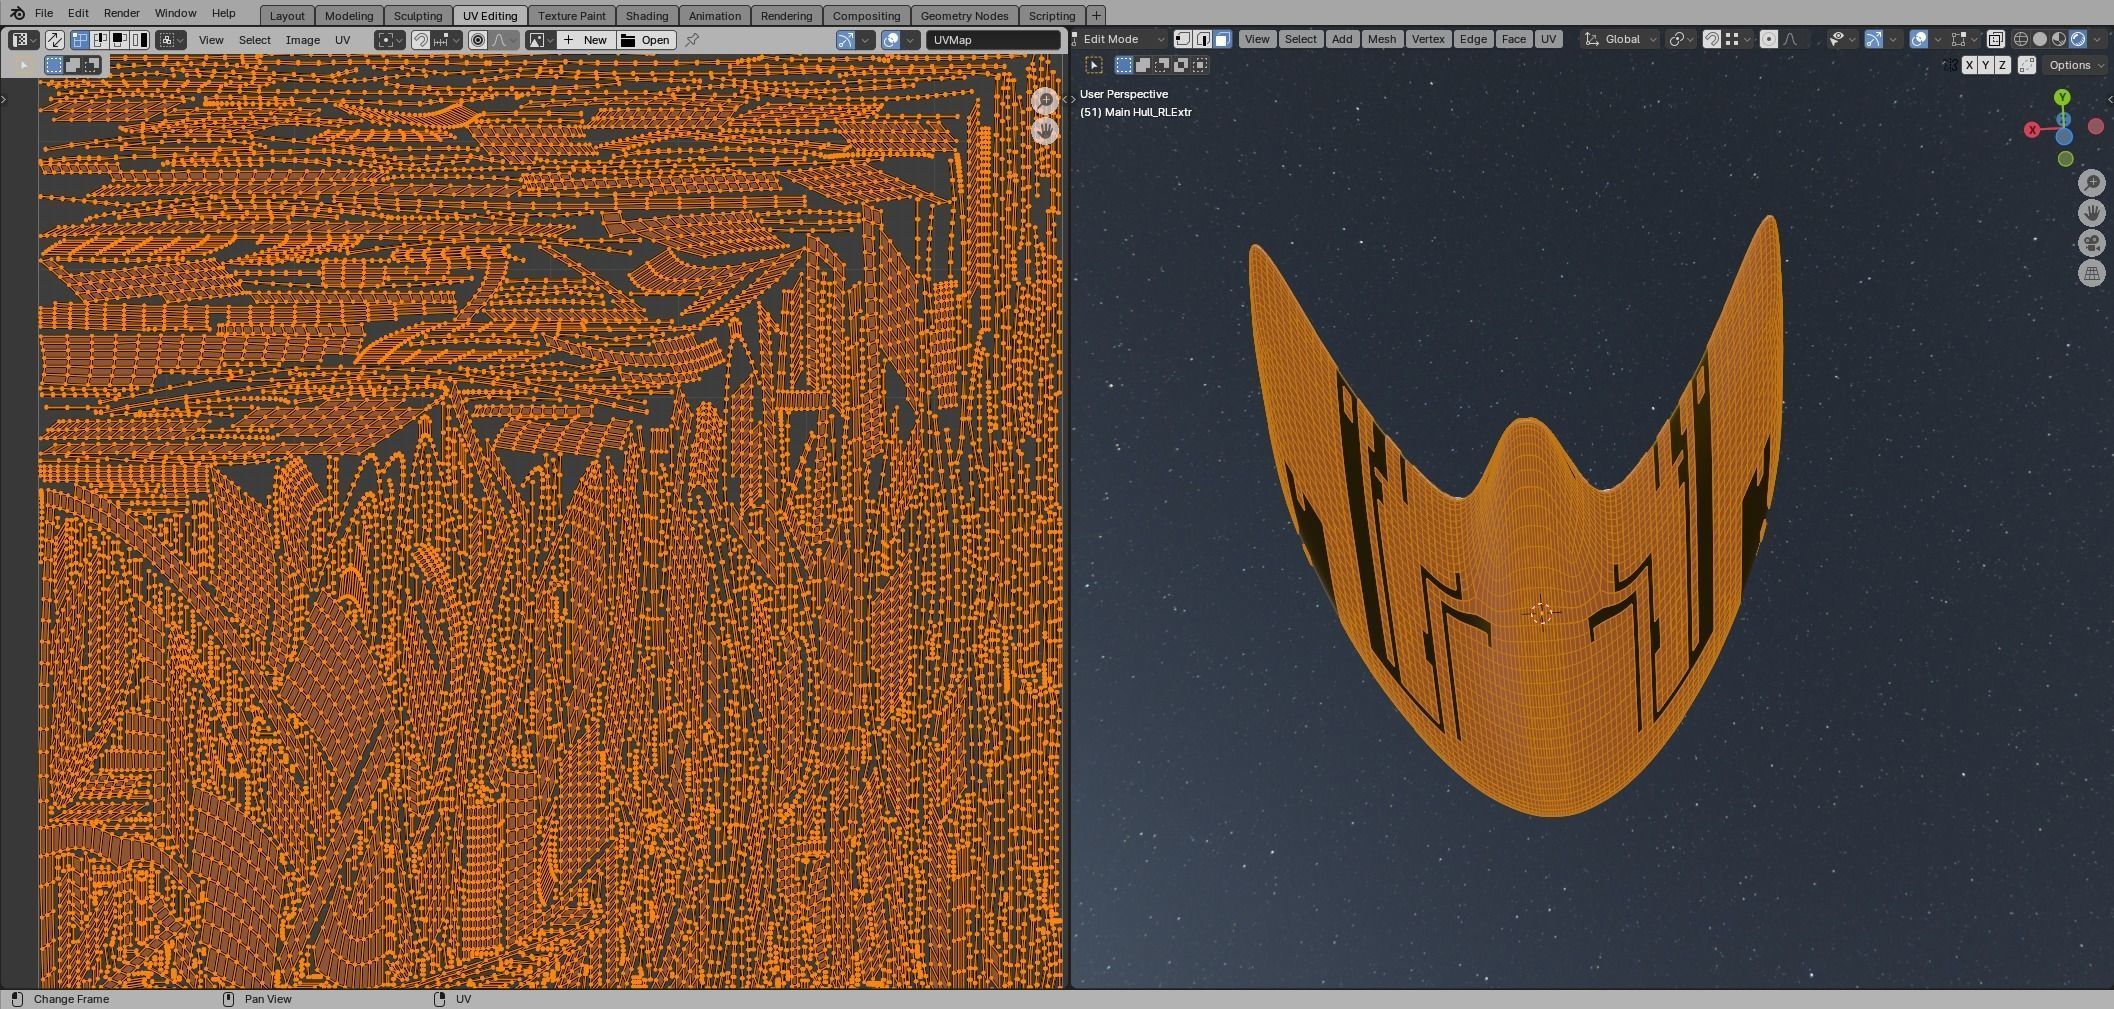Select UV vertex selection mode
2114x1009 pixels.
pos(80,40)
